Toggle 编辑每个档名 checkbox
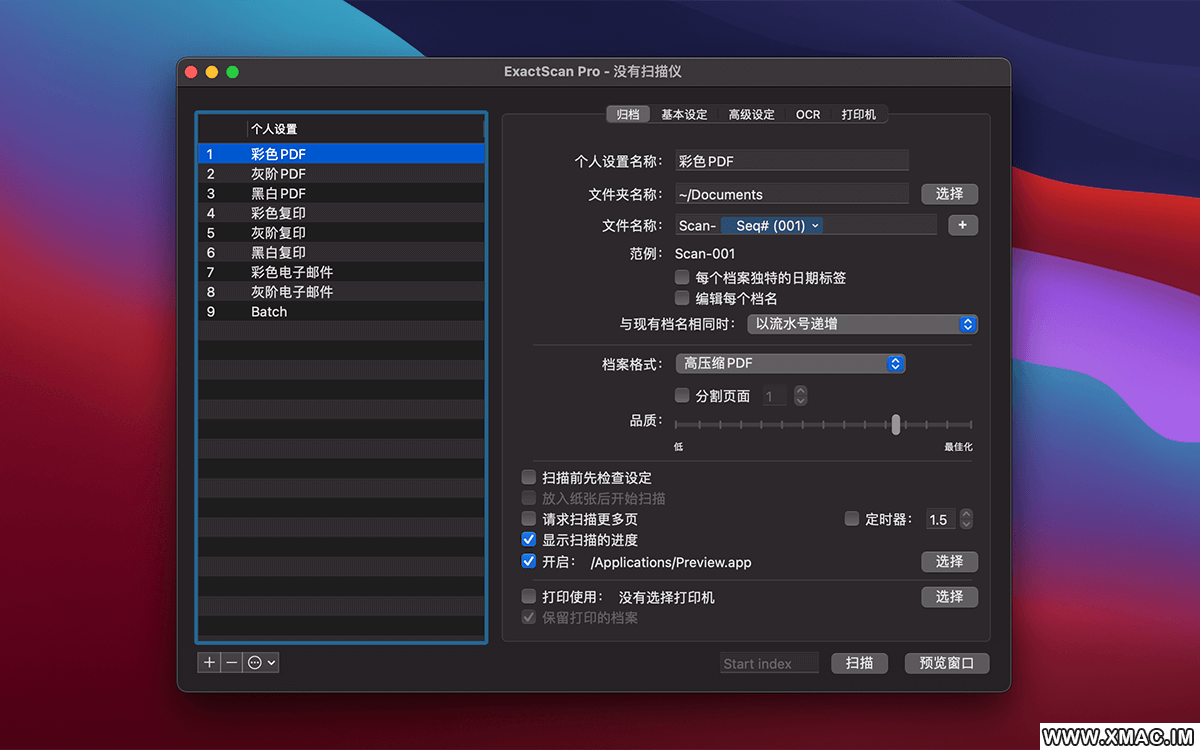The width and height of the screenshot is (1200, 750). [x=682, y=298]
